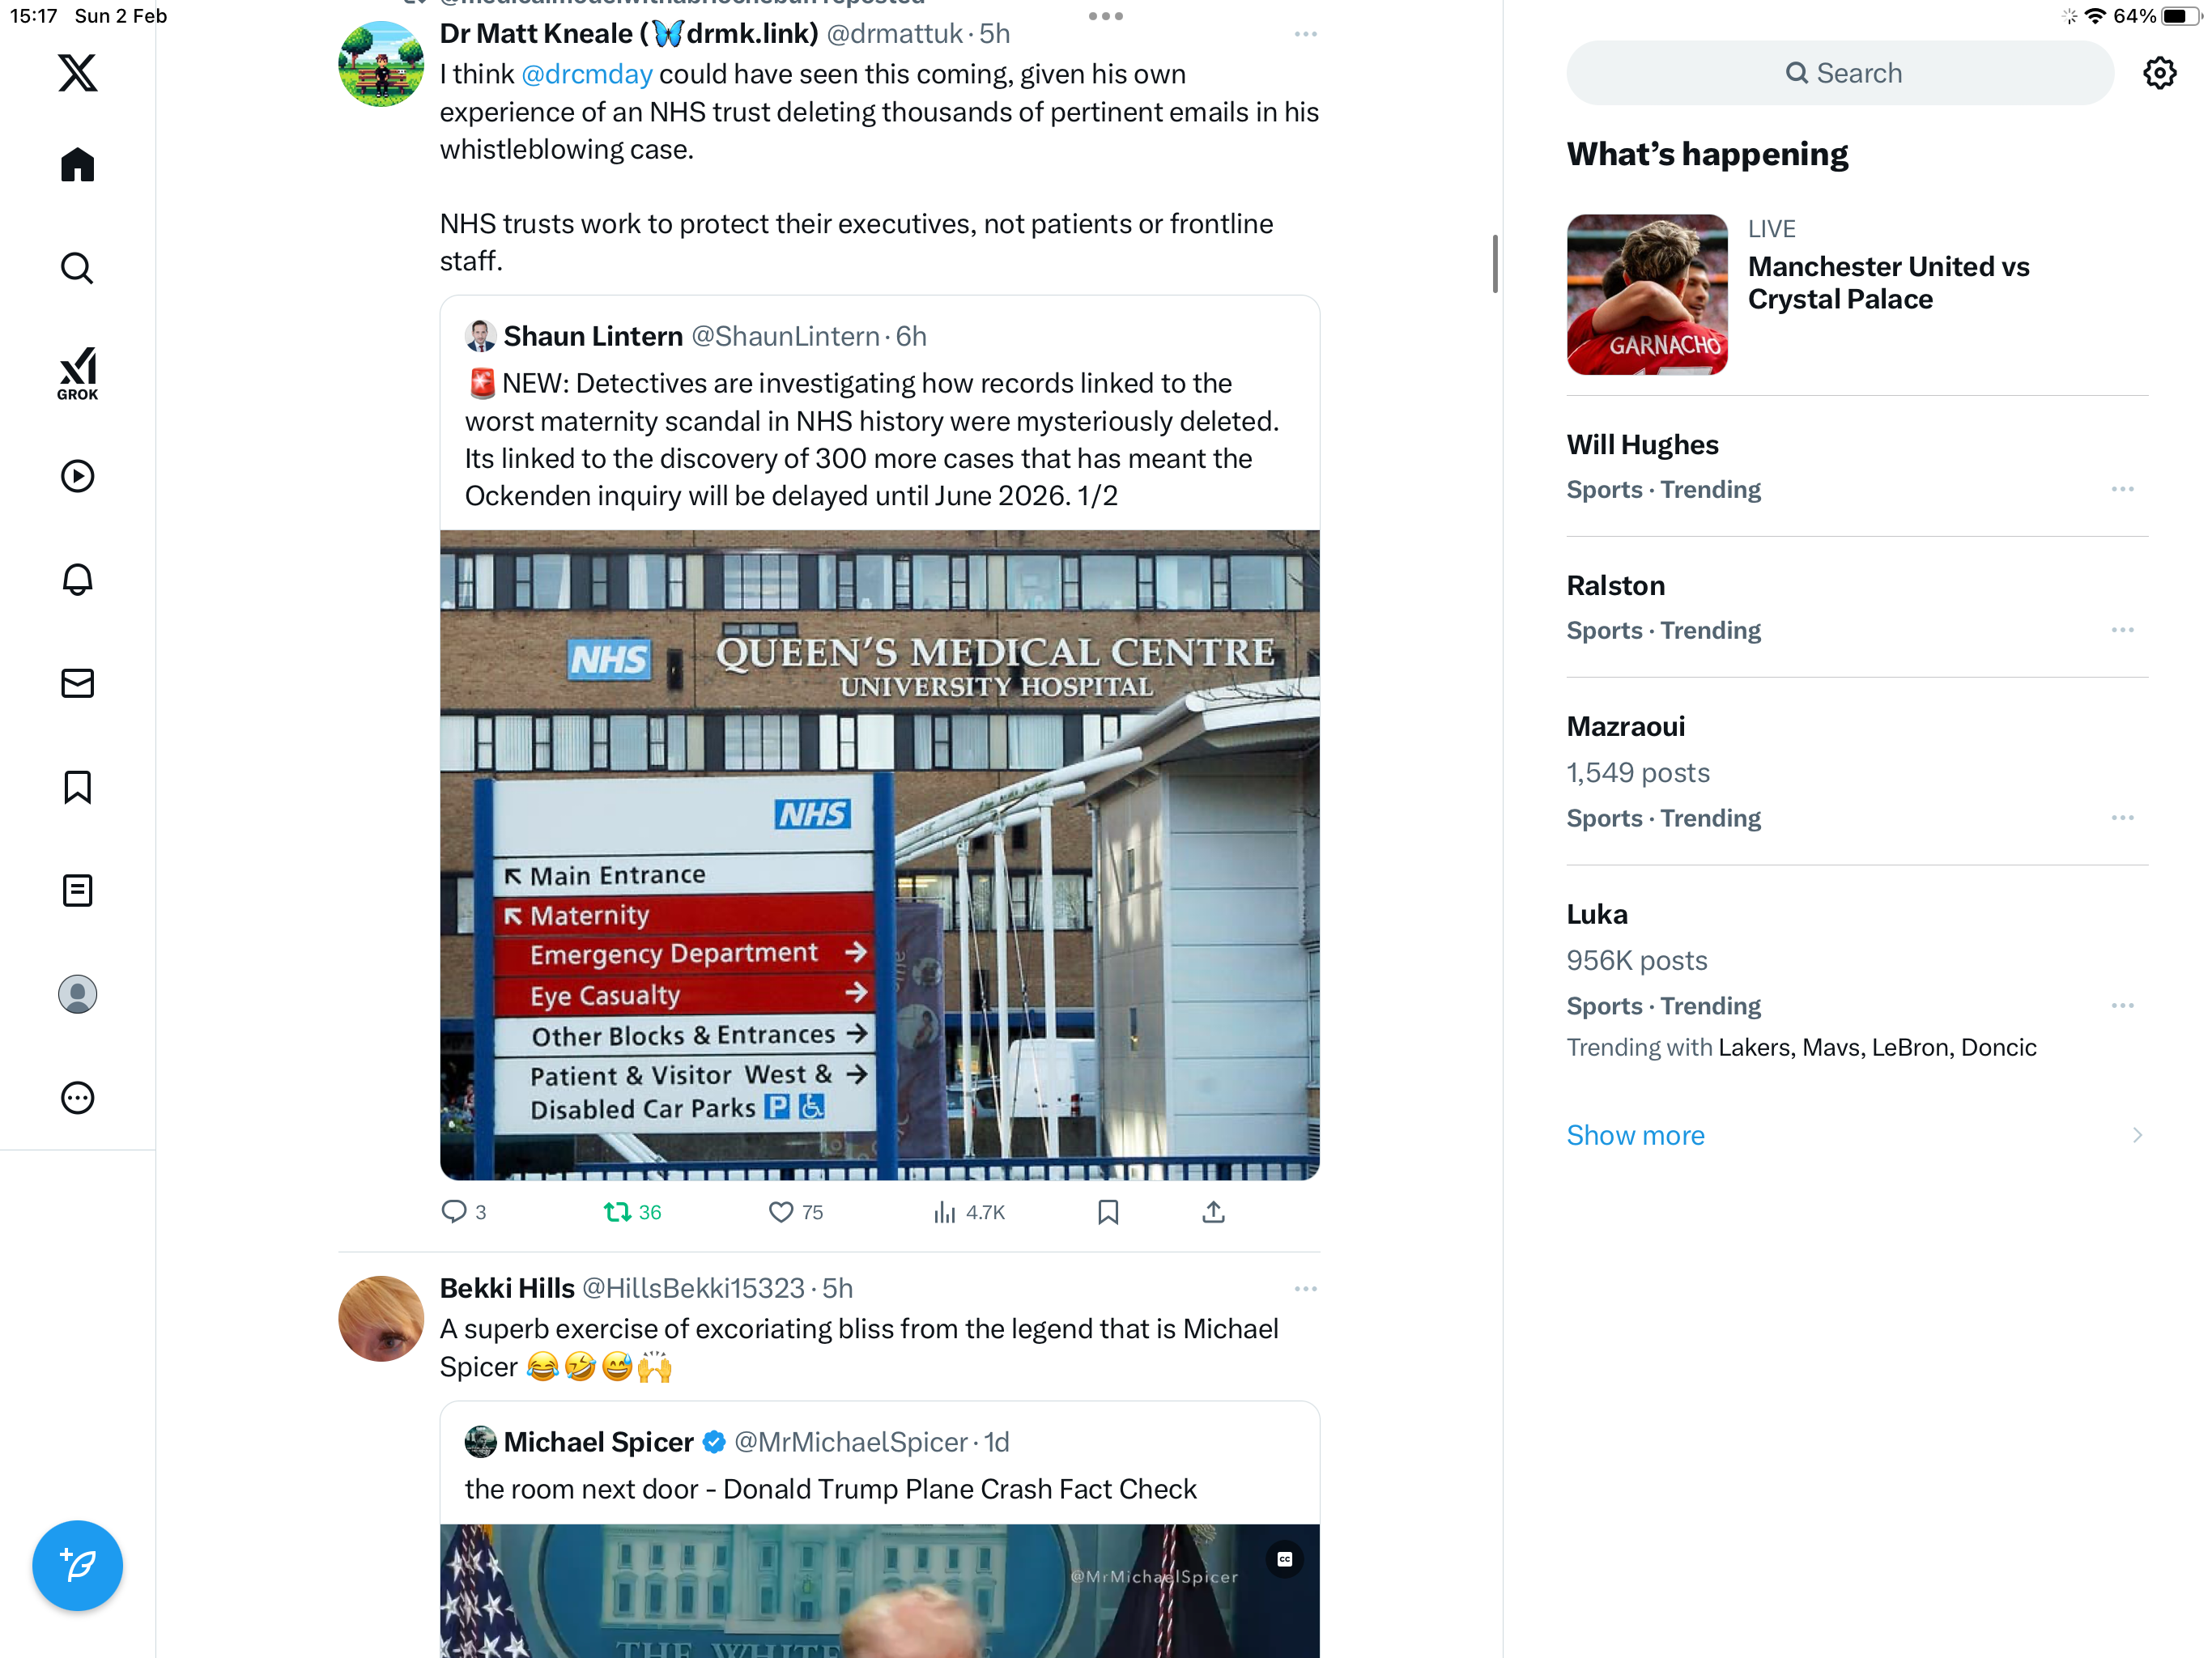This screenshot has height=1658, width=2212.
Task: Open the More menu in sidebar
Action: 77,1097
